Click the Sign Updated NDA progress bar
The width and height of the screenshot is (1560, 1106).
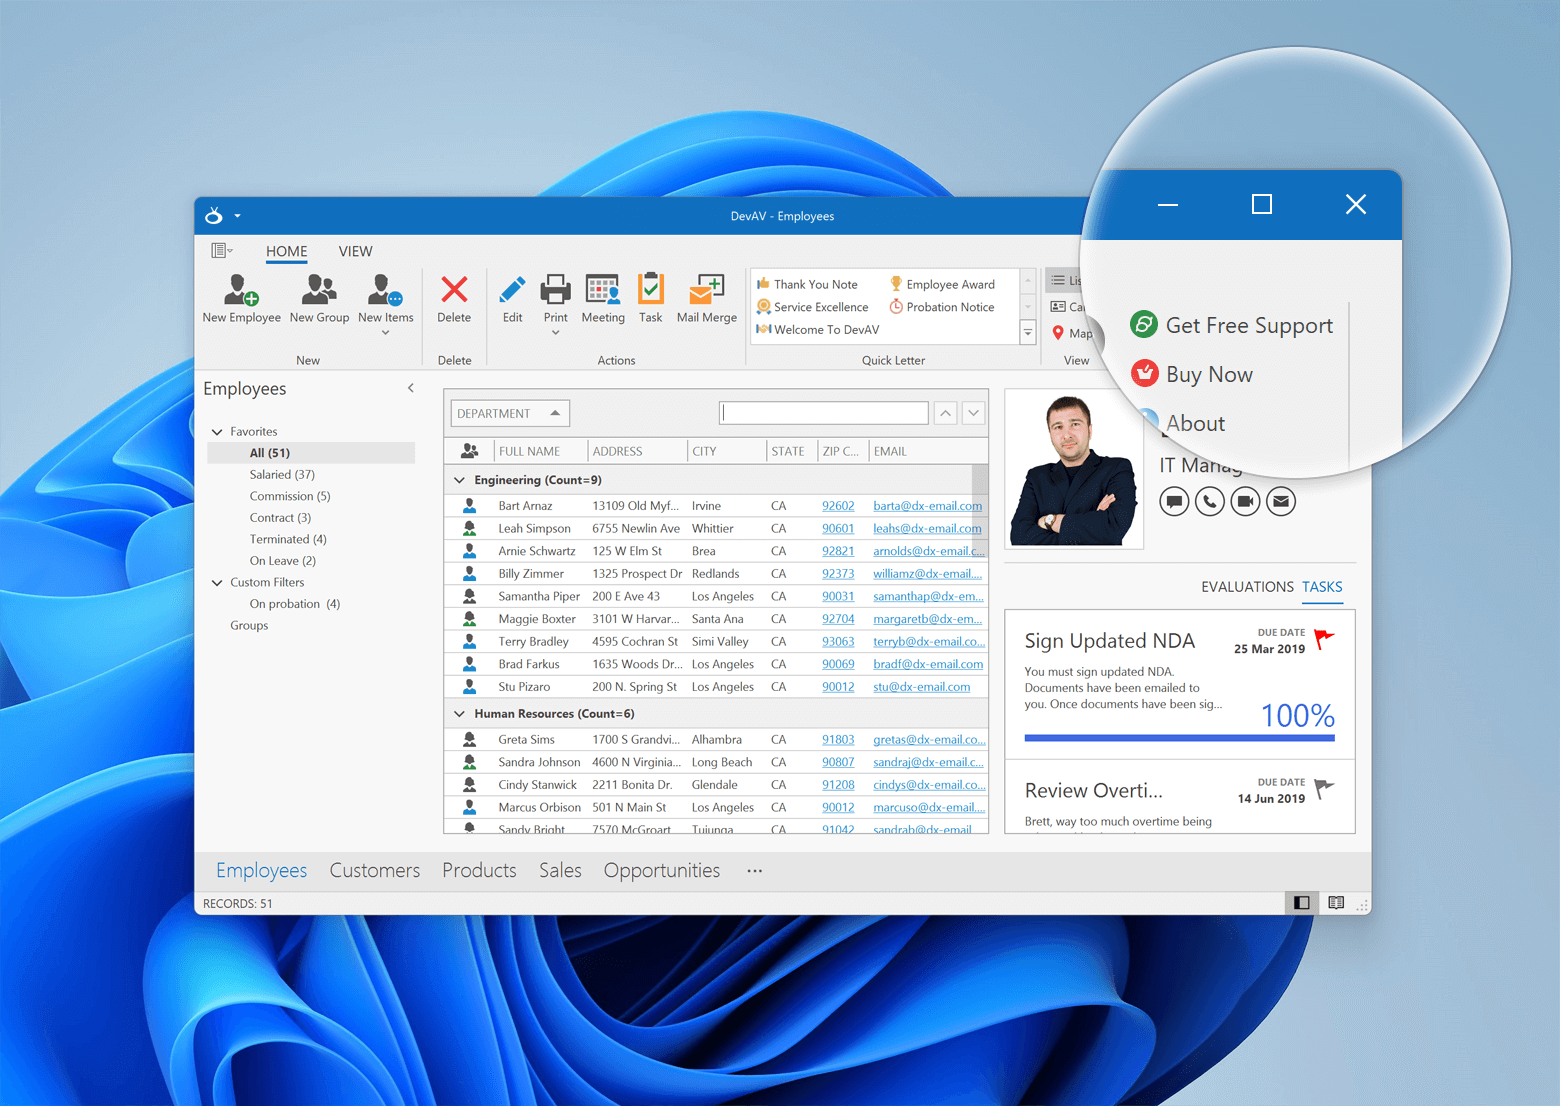(x=1178, y=737)
